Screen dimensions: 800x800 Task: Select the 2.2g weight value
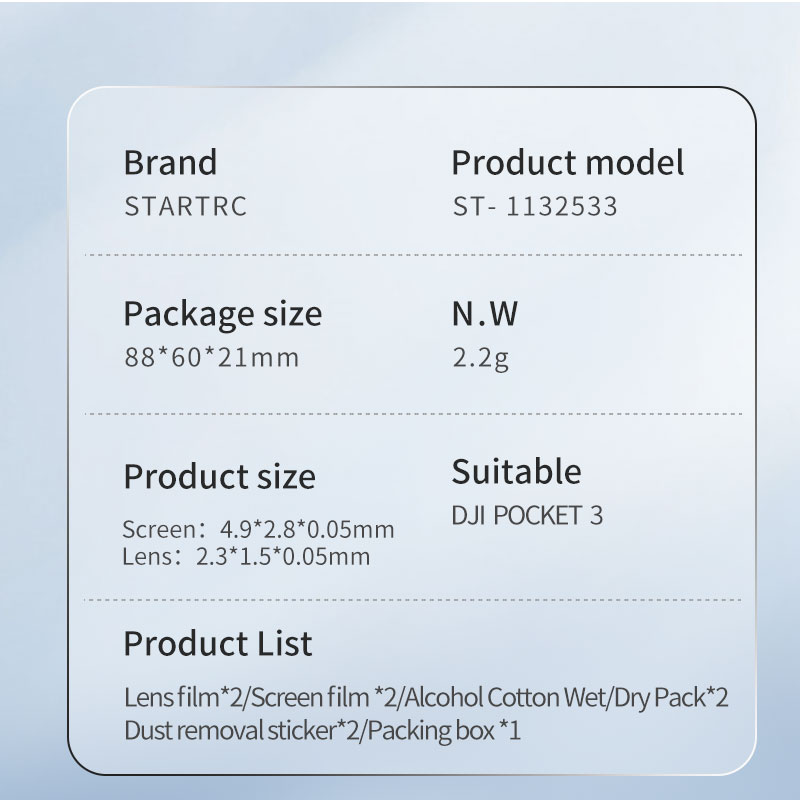pos(481,358)
